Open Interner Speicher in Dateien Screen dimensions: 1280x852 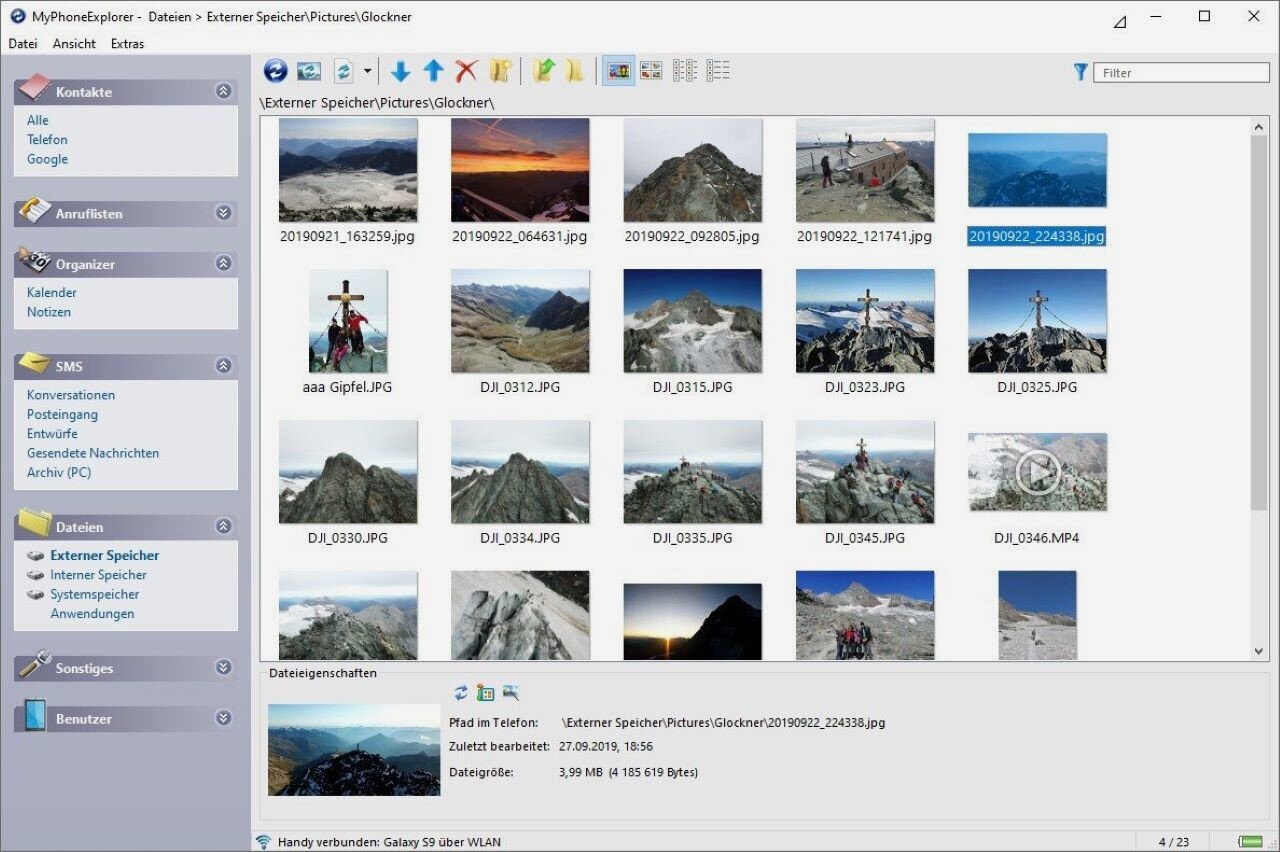pyautogui.click(x=98, y=575)
